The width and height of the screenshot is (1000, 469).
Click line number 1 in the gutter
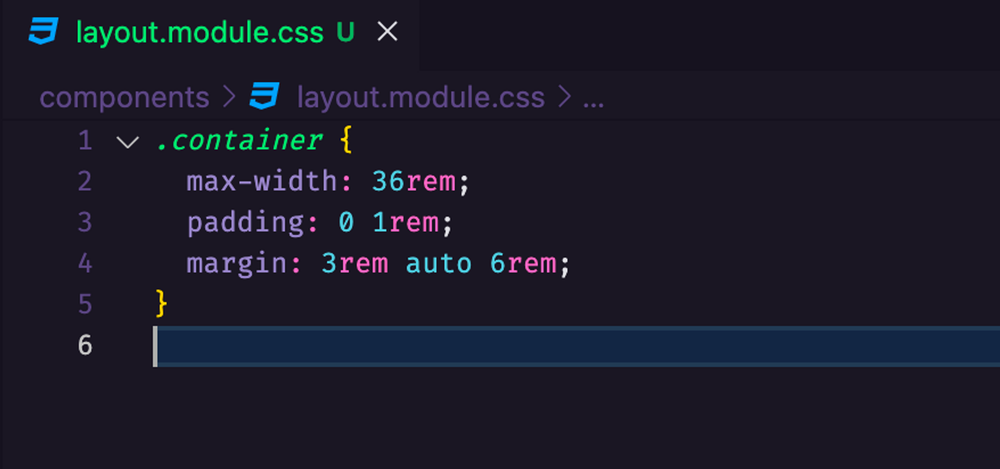tap(84, 141)
